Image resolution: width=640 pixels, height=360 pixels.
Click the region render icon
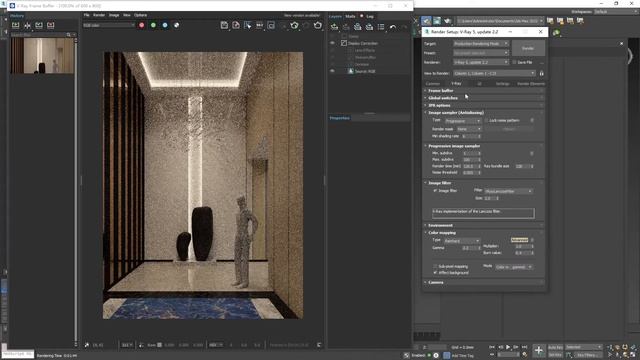pyautogui.click(x=271, y=25)
